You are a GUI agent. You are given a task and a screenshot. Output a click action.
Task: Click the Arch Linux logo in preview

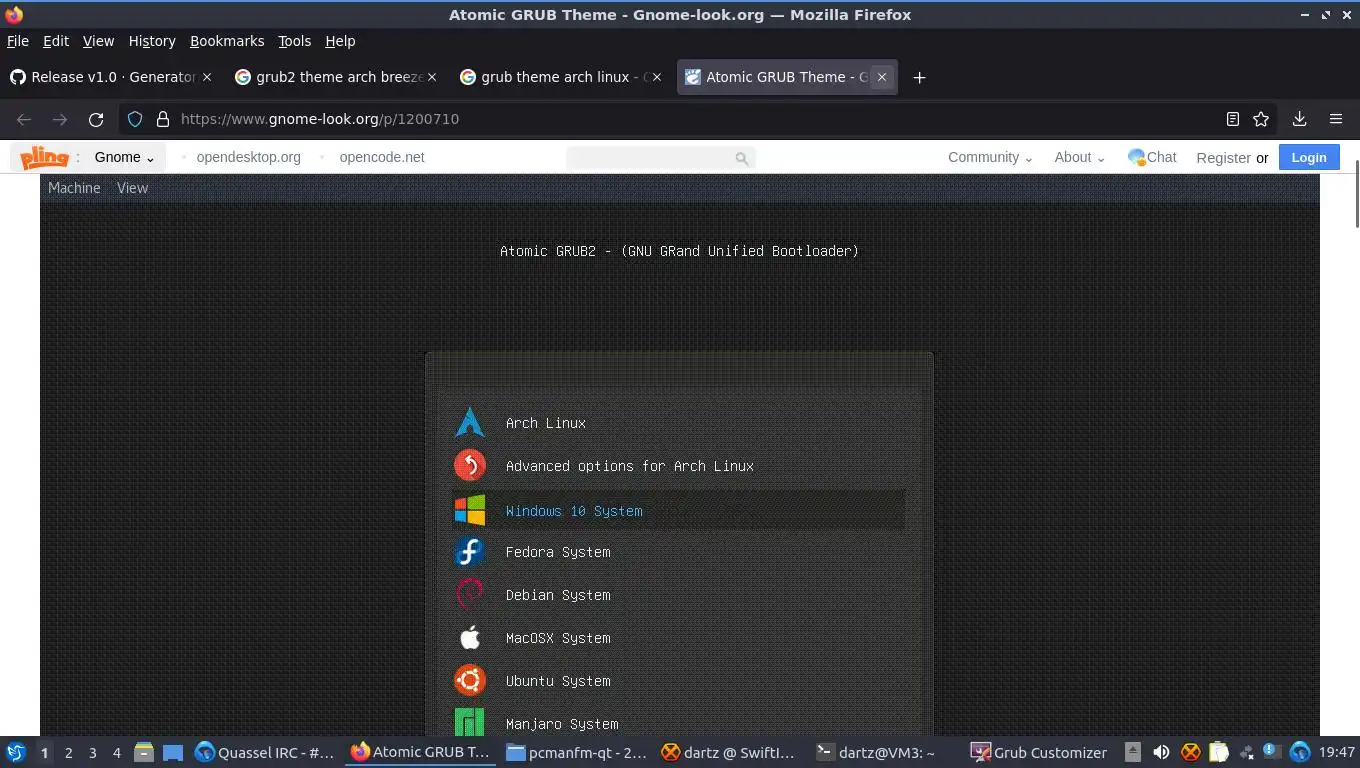(x=469, y=422)
